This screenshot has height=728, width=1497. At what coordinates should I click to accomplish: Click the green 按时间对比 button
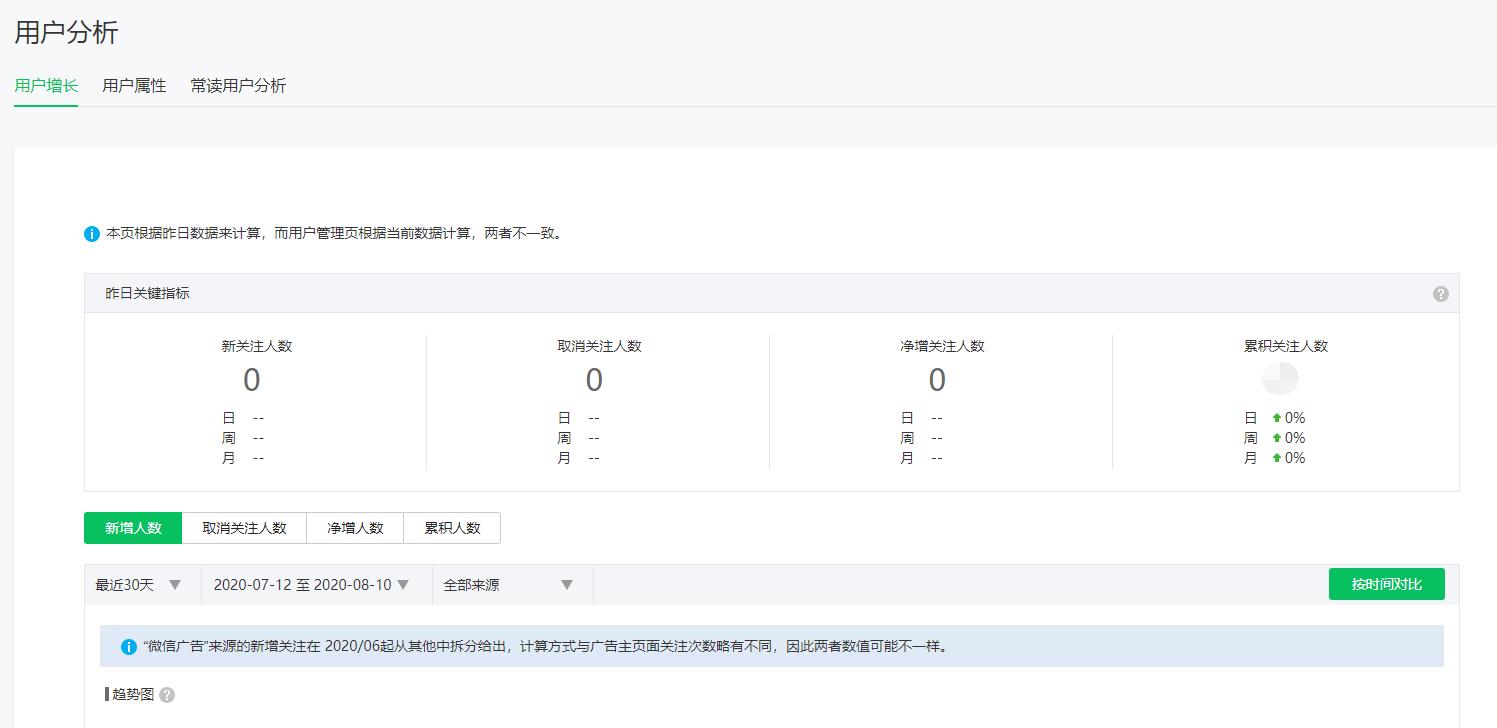[x=1386, y=584]
